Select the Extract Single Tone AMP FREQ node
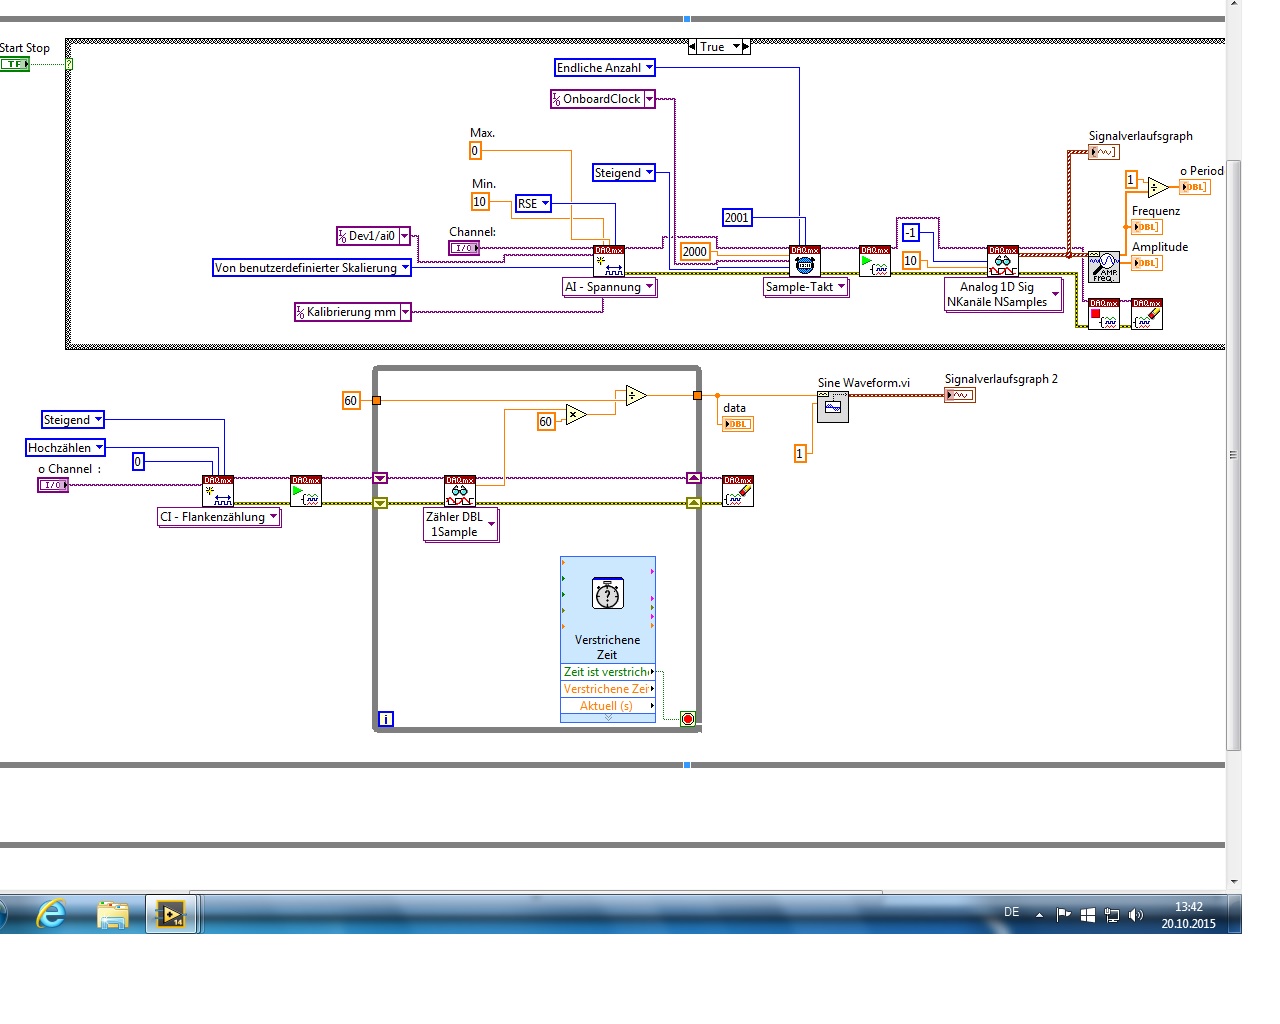The width and height of the screenshot is (1280, 1024). [x=1104, y=267]
